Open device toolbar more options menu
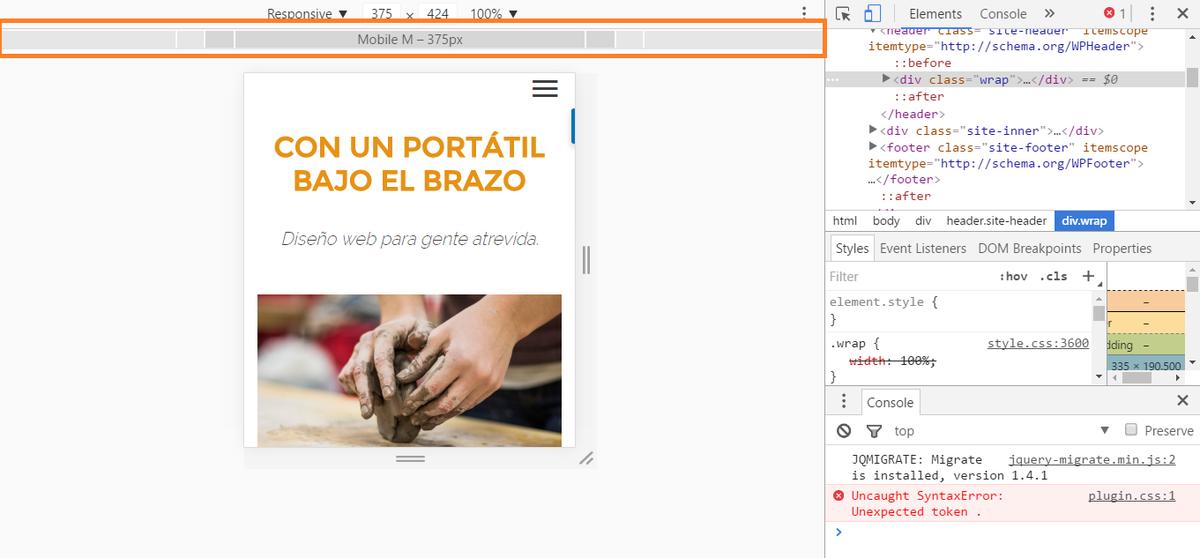Viewport: 1200px width, 558px height. [804, 14]
